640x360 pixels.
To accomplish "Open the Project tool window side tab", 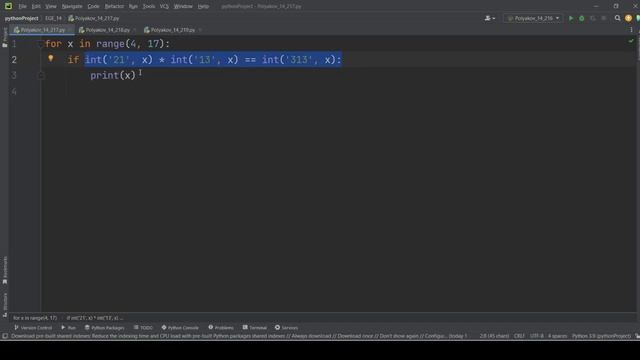I will pyautogui.click(x=4, y=38).
